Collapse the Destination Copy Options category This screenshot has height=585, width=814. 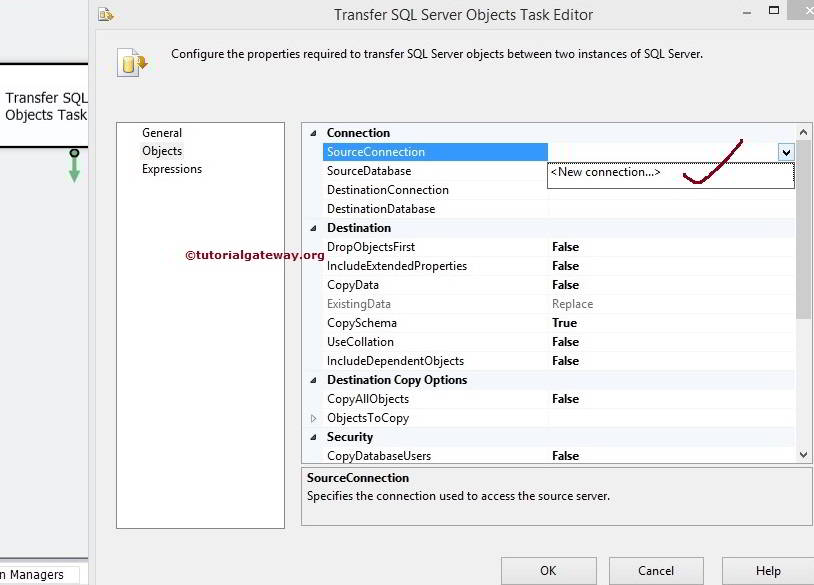click(x=313, y=380)
